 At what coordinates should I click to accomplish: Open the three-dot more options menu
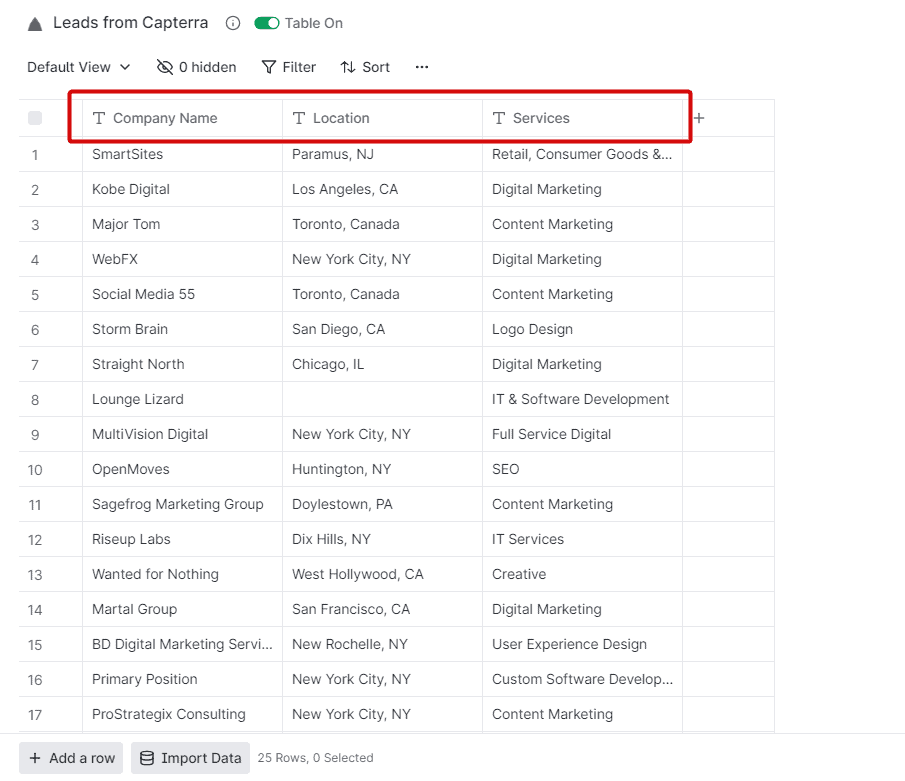click(422, 67)
